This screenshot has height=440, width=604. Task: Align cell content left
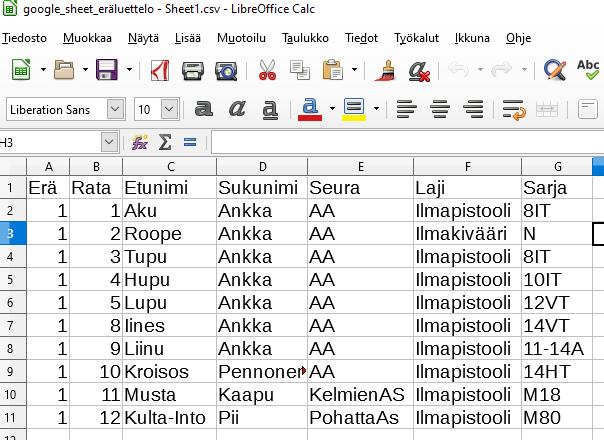[407, 109]
